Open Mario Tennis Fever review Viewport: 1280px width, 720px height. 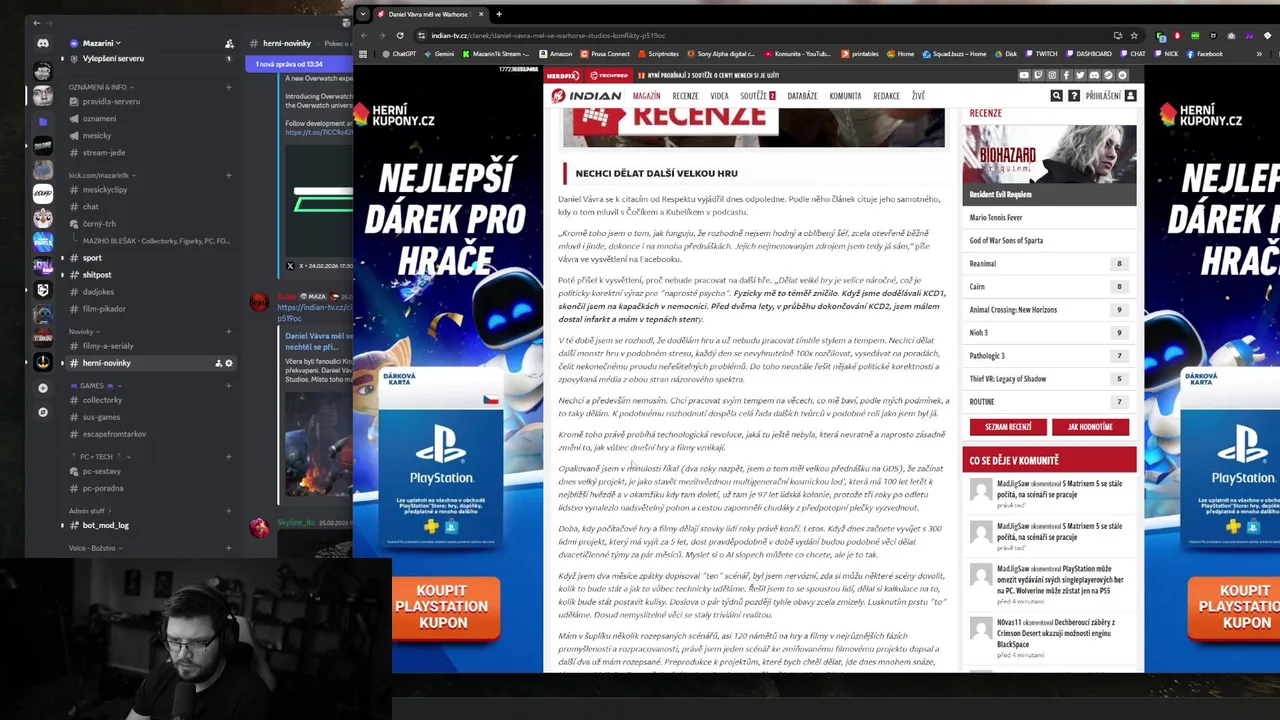[x=995, y=217]
